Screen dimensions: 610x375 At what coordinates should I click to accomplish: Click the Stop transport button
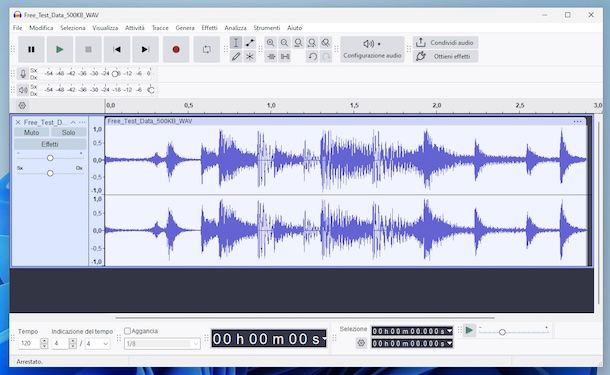(x=88, y=49)
